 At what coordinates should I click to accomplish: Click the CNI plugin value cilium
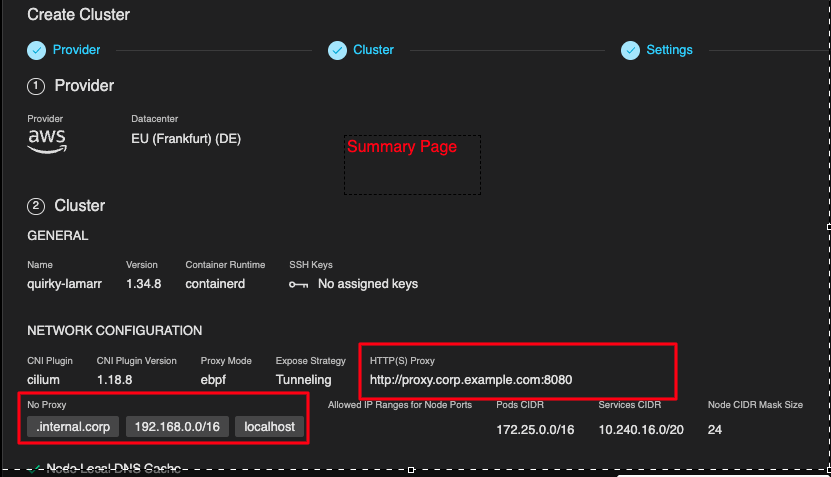click(43, 380)
